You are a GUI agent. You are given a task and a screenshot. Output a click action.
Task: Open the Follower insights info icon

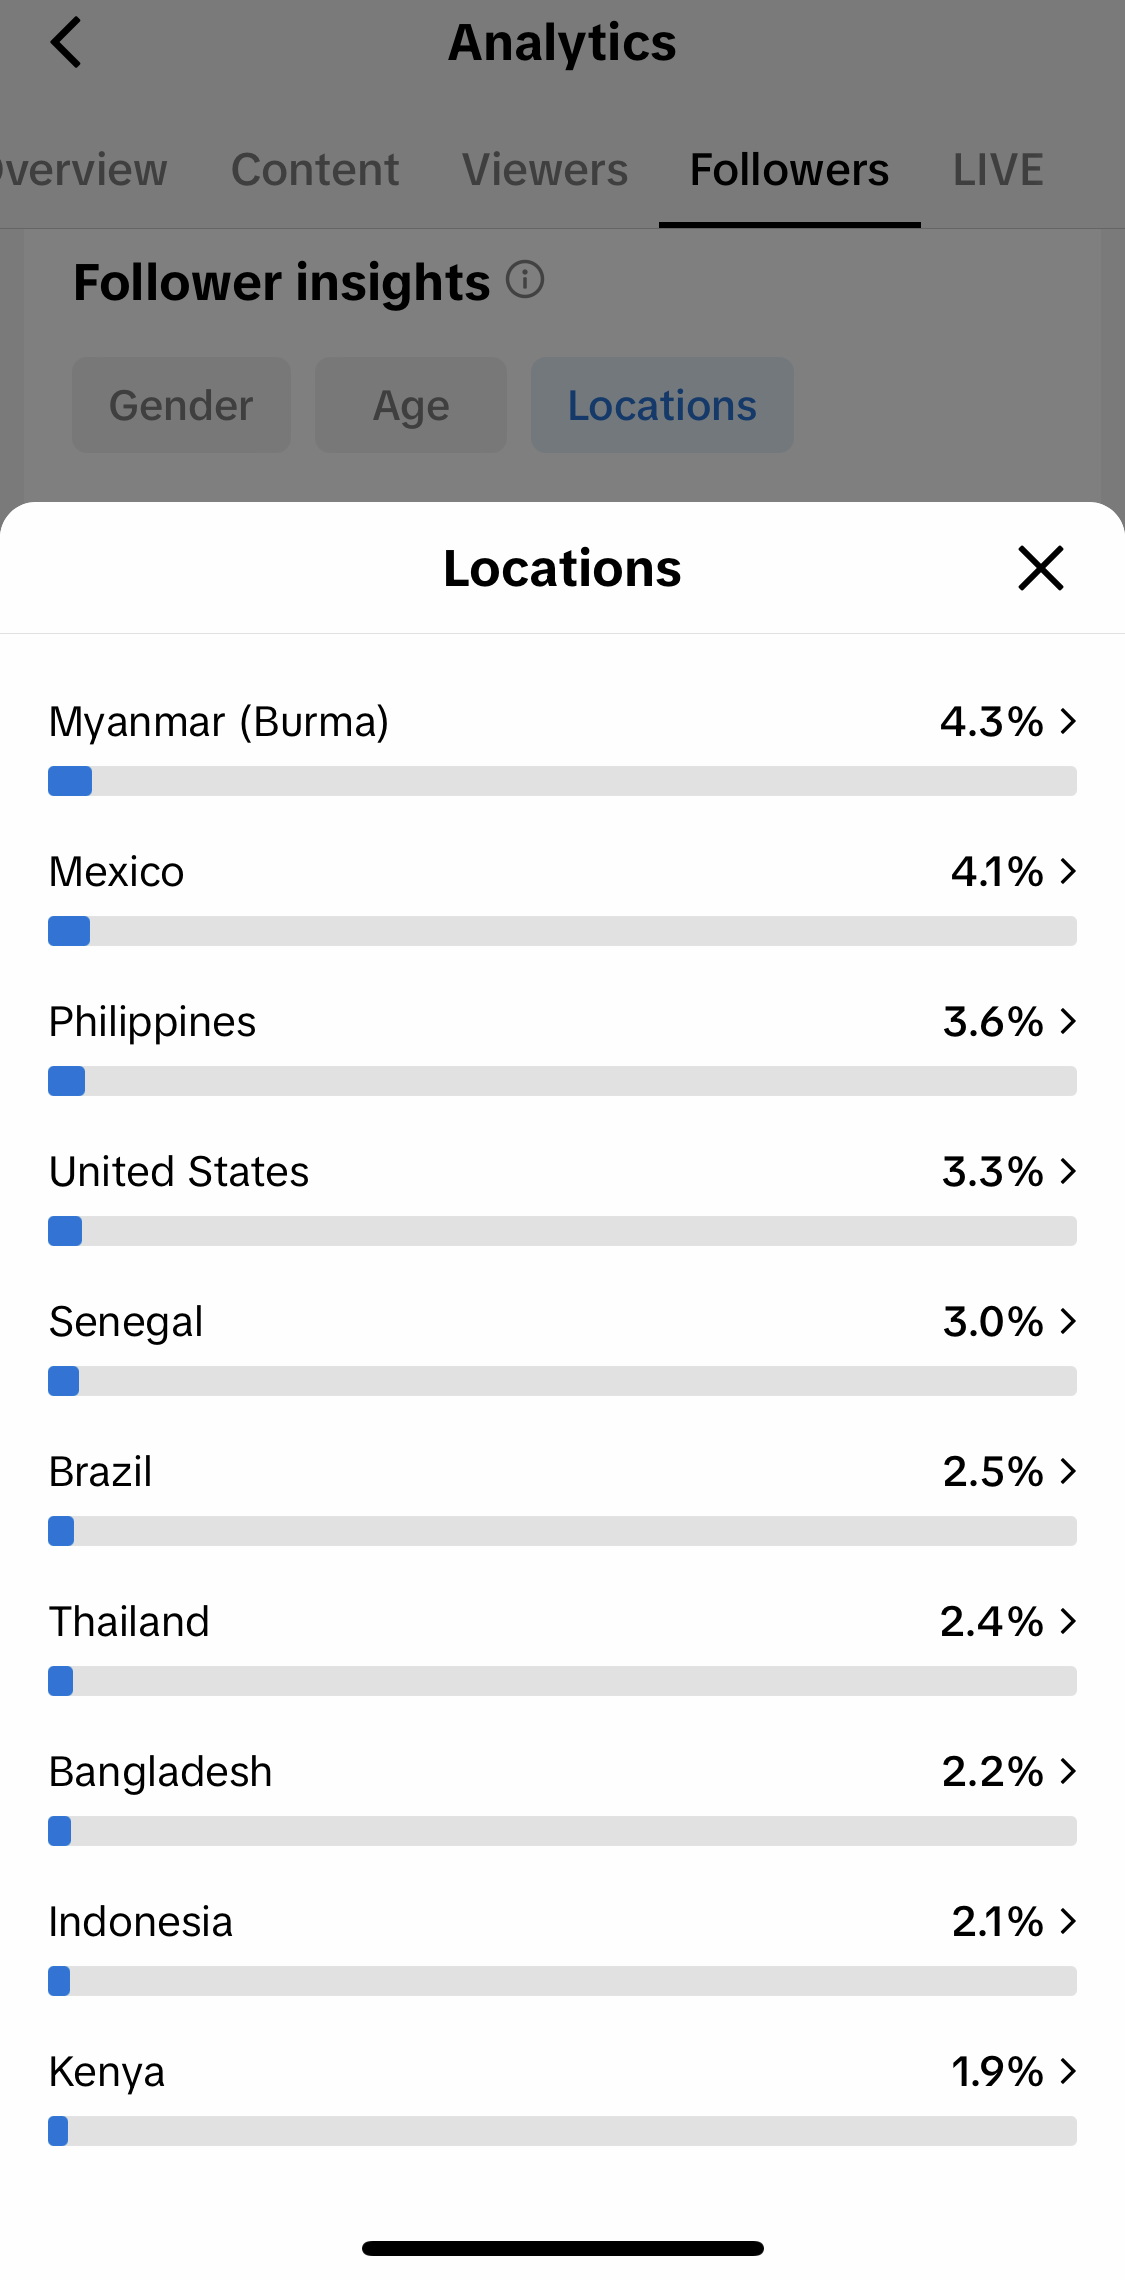[x=525, y=280]
